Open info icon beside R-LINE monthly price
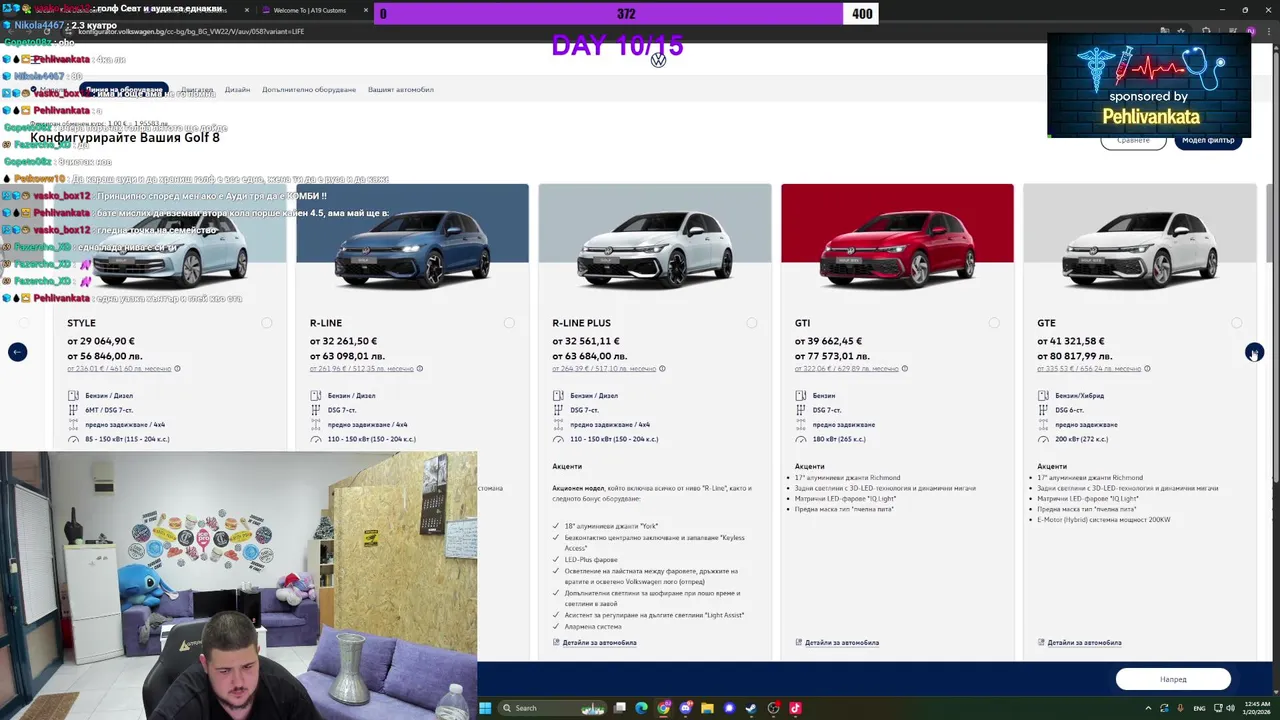 pyautogui.click(x=419, y=368)
